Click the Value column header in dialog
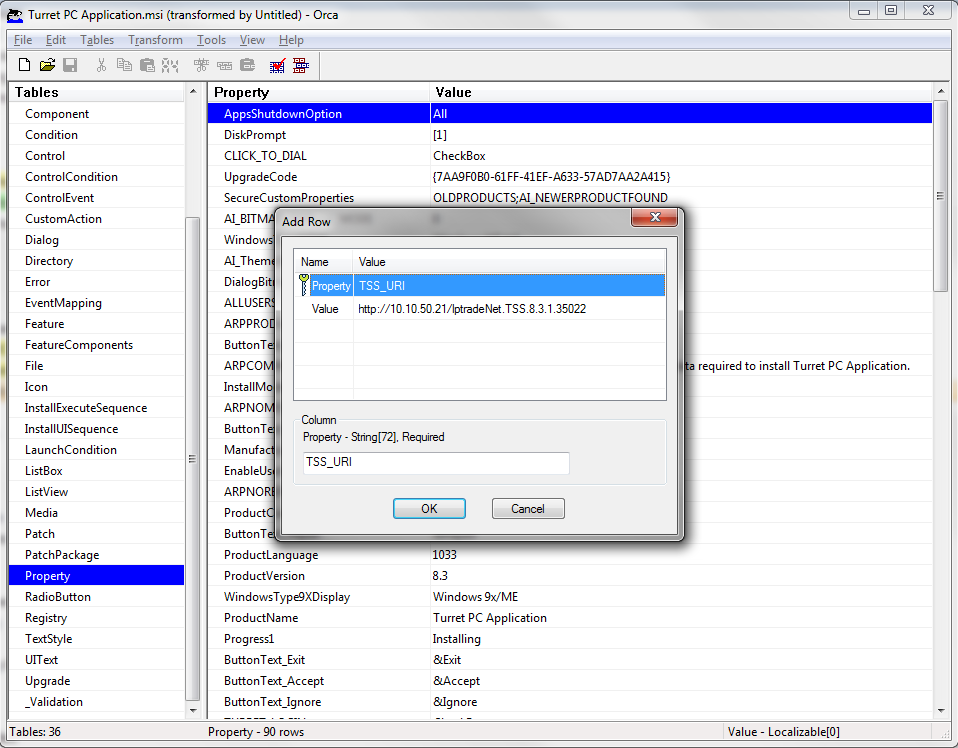958x748 pixels. [508, 262]
